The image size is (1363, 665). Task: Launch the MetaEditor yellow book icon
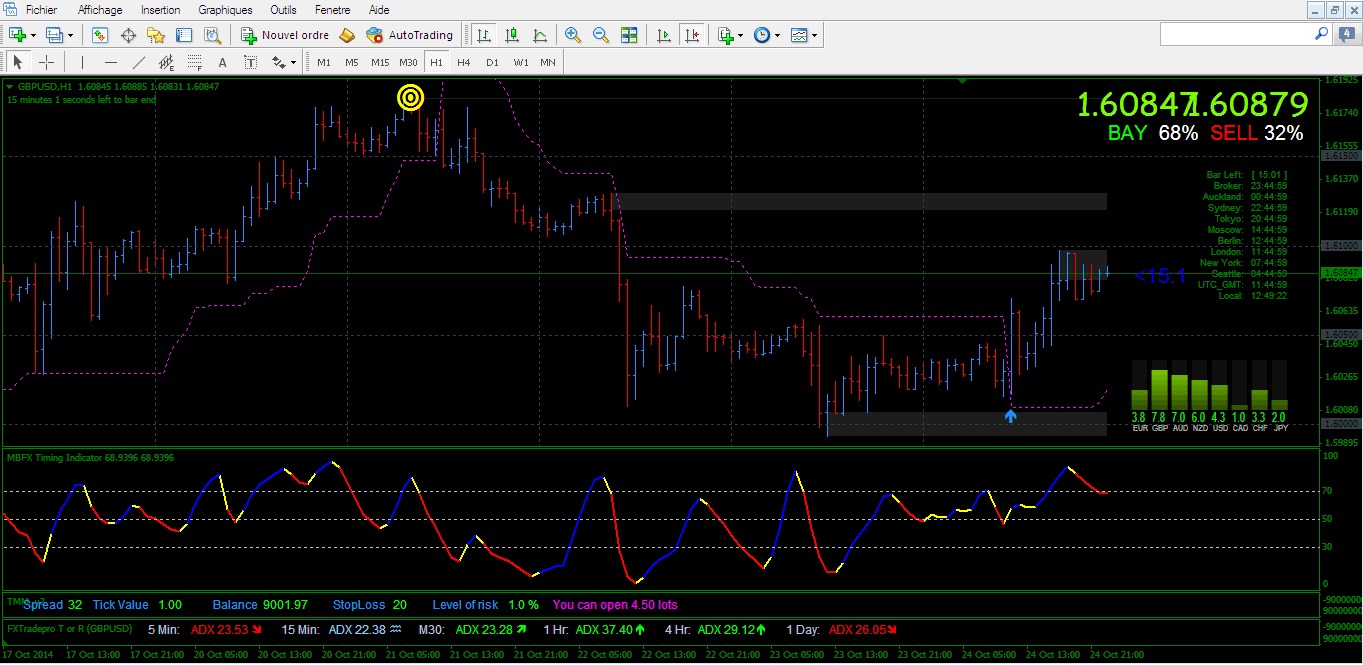(346, 35)
